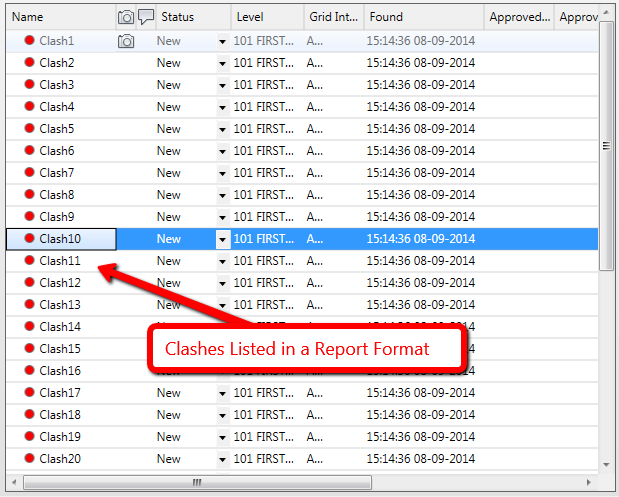Open the status dropdown for Clash10
619x497 pixels.
coord(223,239)
